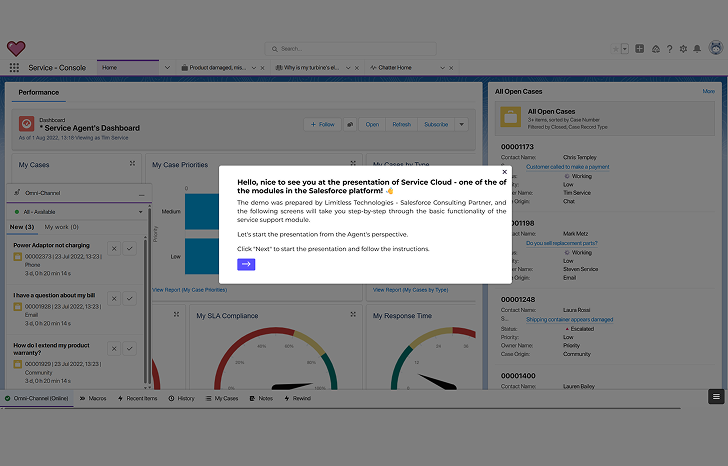Accept the Power Adaptor not charging request
Screen dimensions: 728x466
(130, 248)
